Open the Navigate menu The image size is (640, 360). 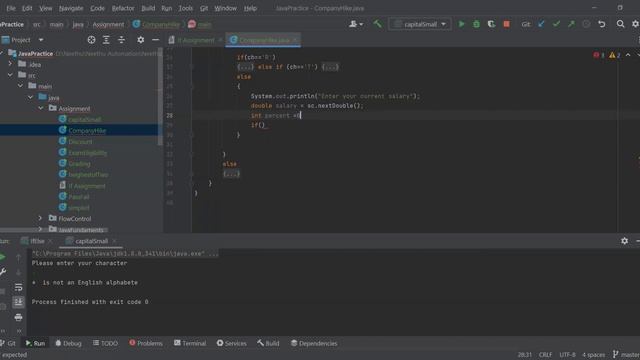click(71, 8)
